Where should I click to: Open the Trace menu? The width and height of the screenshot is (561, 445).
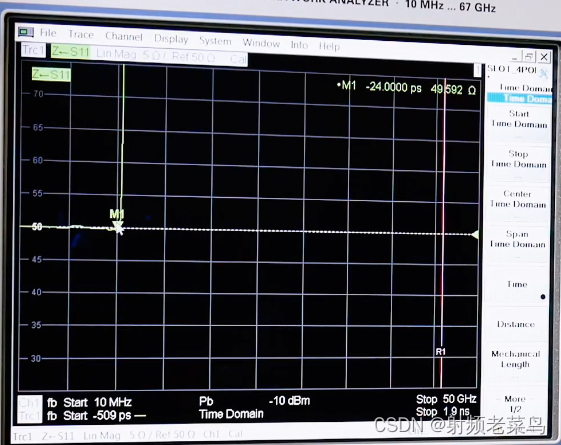click(81, 35)
